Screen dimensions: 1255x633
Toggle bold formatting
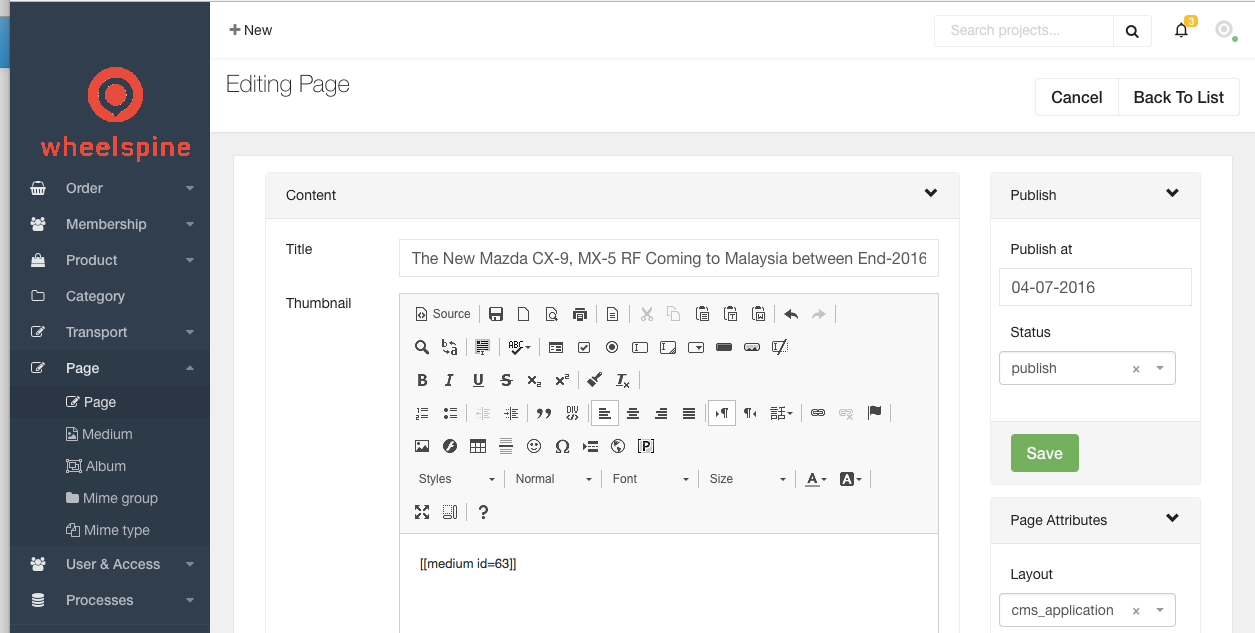422,380
